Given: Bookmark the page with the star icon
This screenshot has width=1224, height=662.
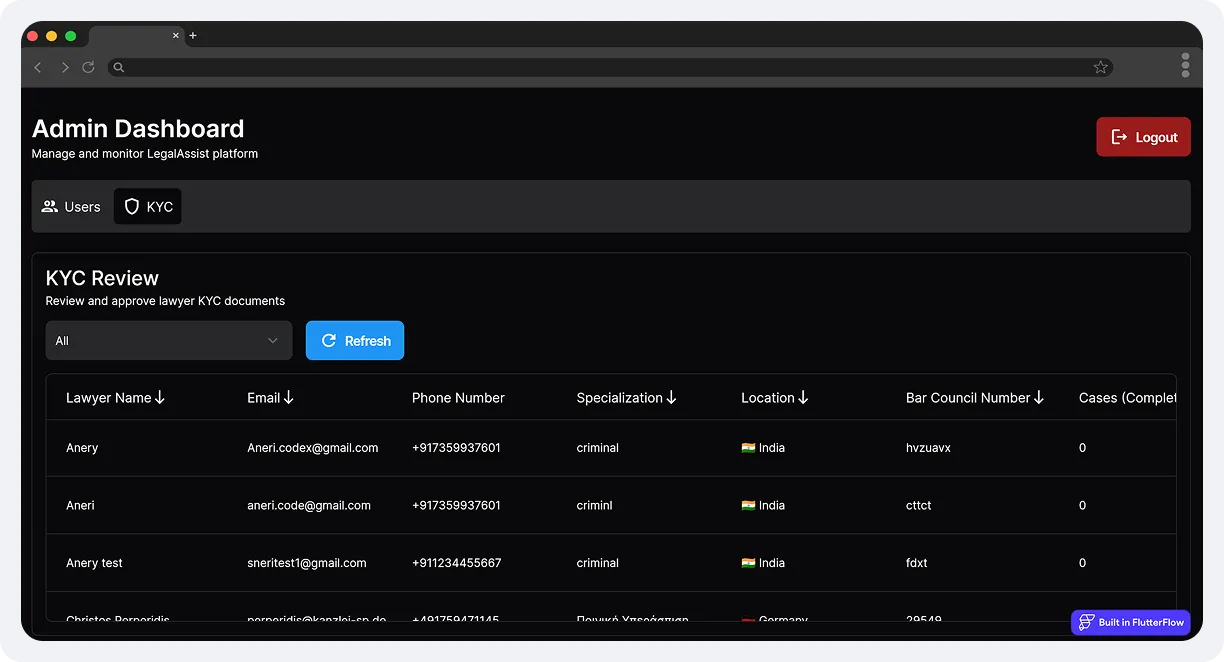Looking at the screenshot, I should point(1100,67).
